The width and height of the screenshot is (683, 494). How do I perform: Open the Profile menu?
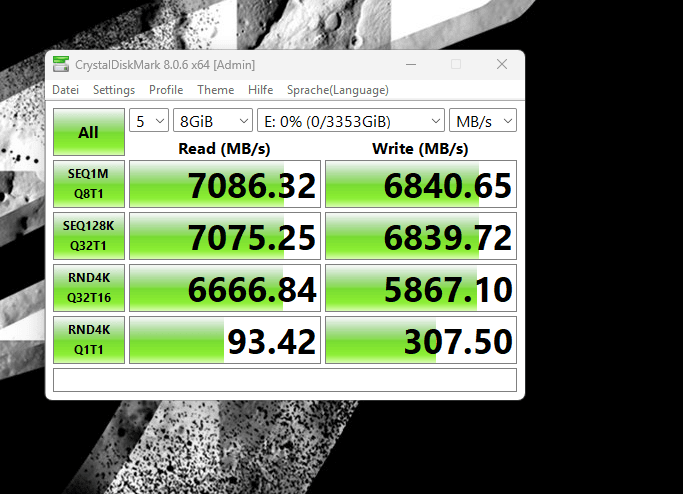click(x=166, y=90)
